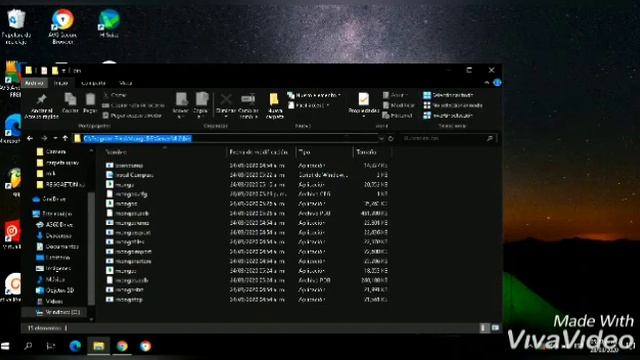Click Cortar in the ribbon
Viewport: 640px width, 360px height.
pyautogui.click(x=115, y=95)
